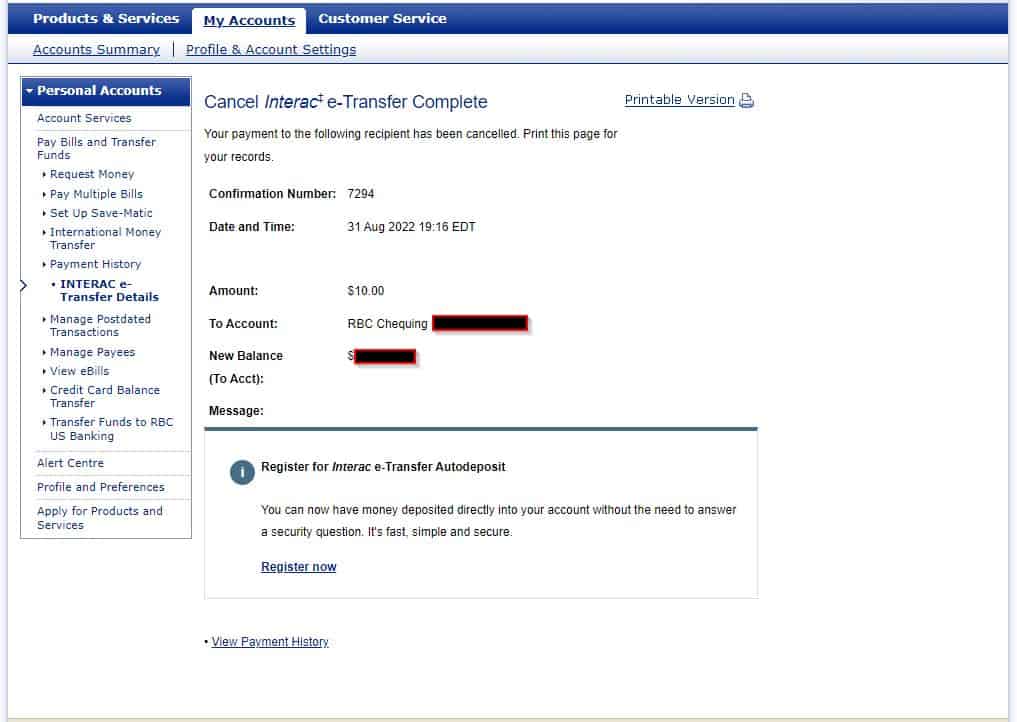The height and width of the screenshot is (722, 1017).
Task: Open the Products & Services tab
Action: point(106,18)
